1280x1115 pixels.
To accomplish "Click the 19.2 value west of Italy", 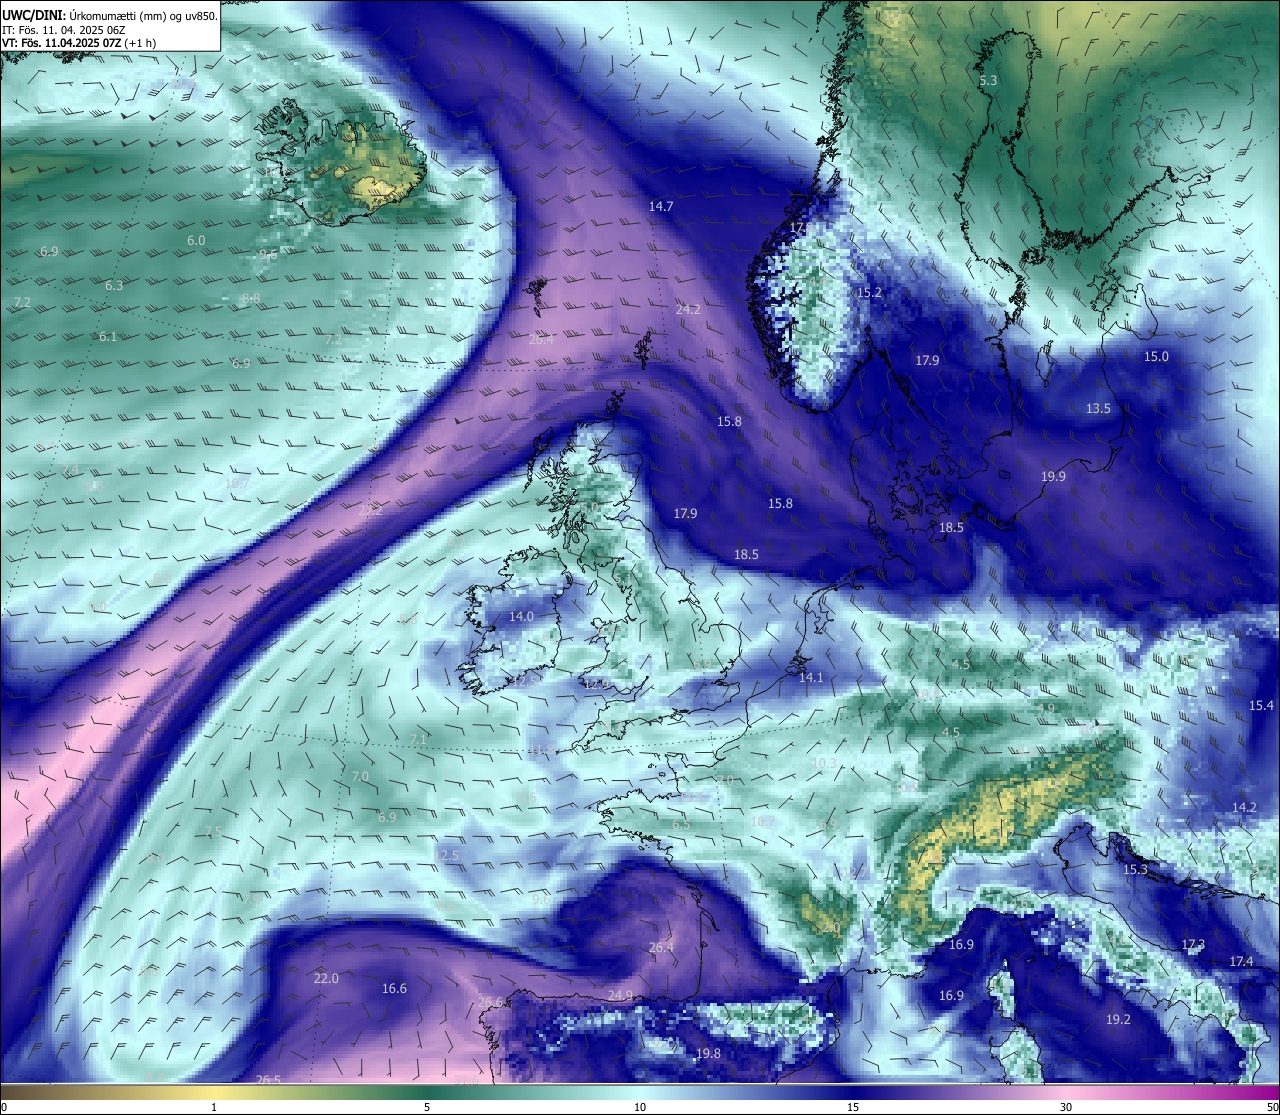I will tap(1118, 1019).
